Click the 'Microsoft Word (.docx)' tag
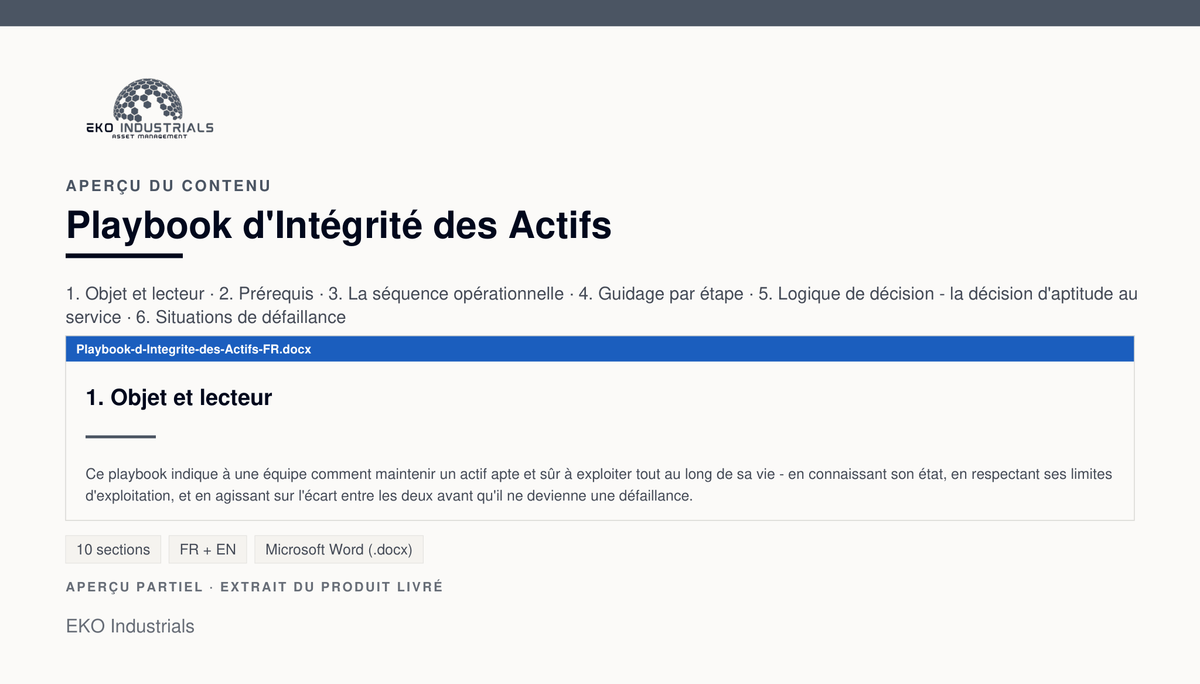Screen dimensions: 1200x684 coord(339,549)
